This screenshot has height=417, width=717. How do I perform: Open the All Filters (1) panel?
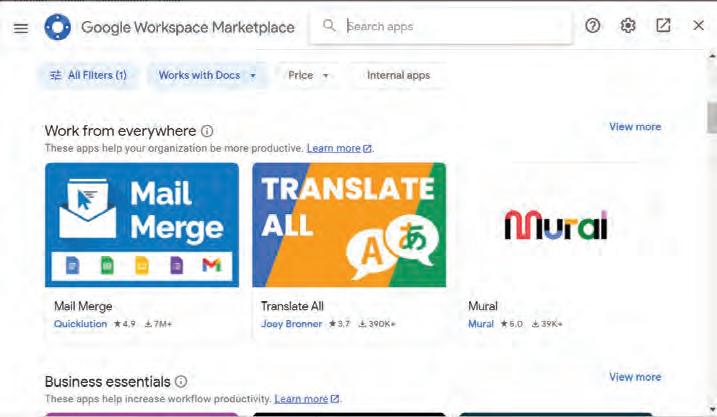click(88, 75)
